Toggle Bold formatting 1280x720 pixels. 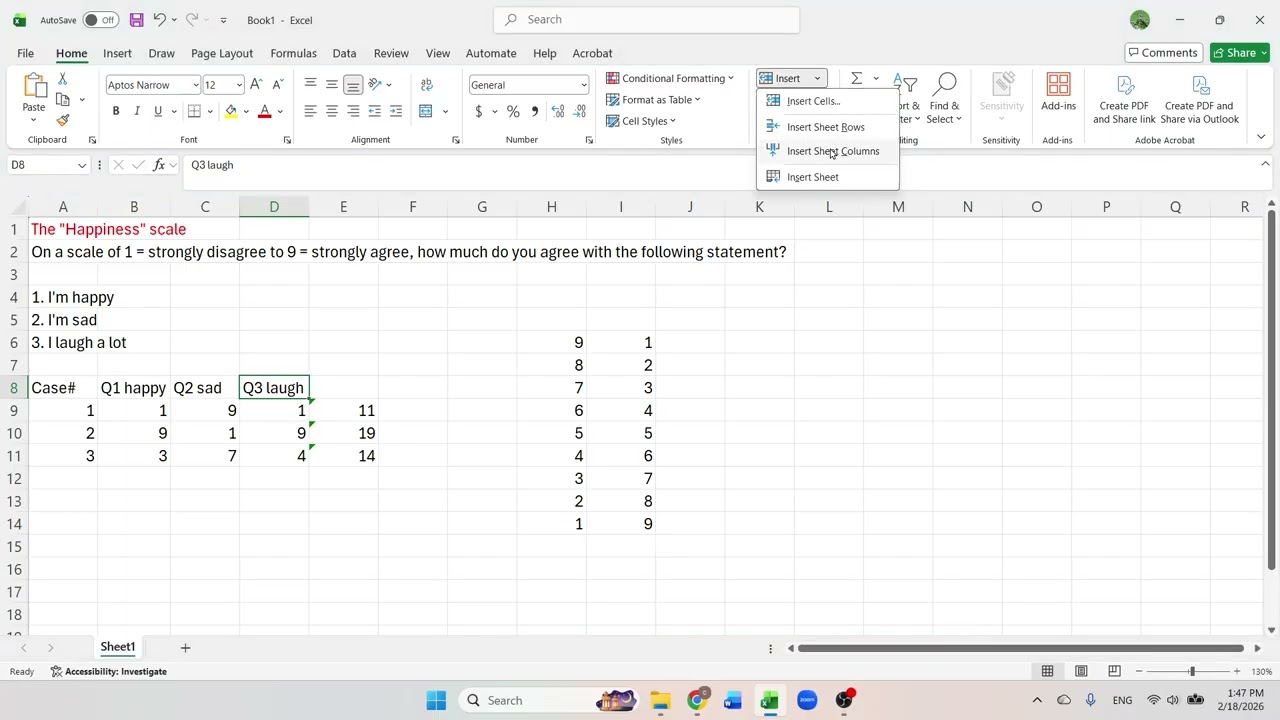(116, 111)
